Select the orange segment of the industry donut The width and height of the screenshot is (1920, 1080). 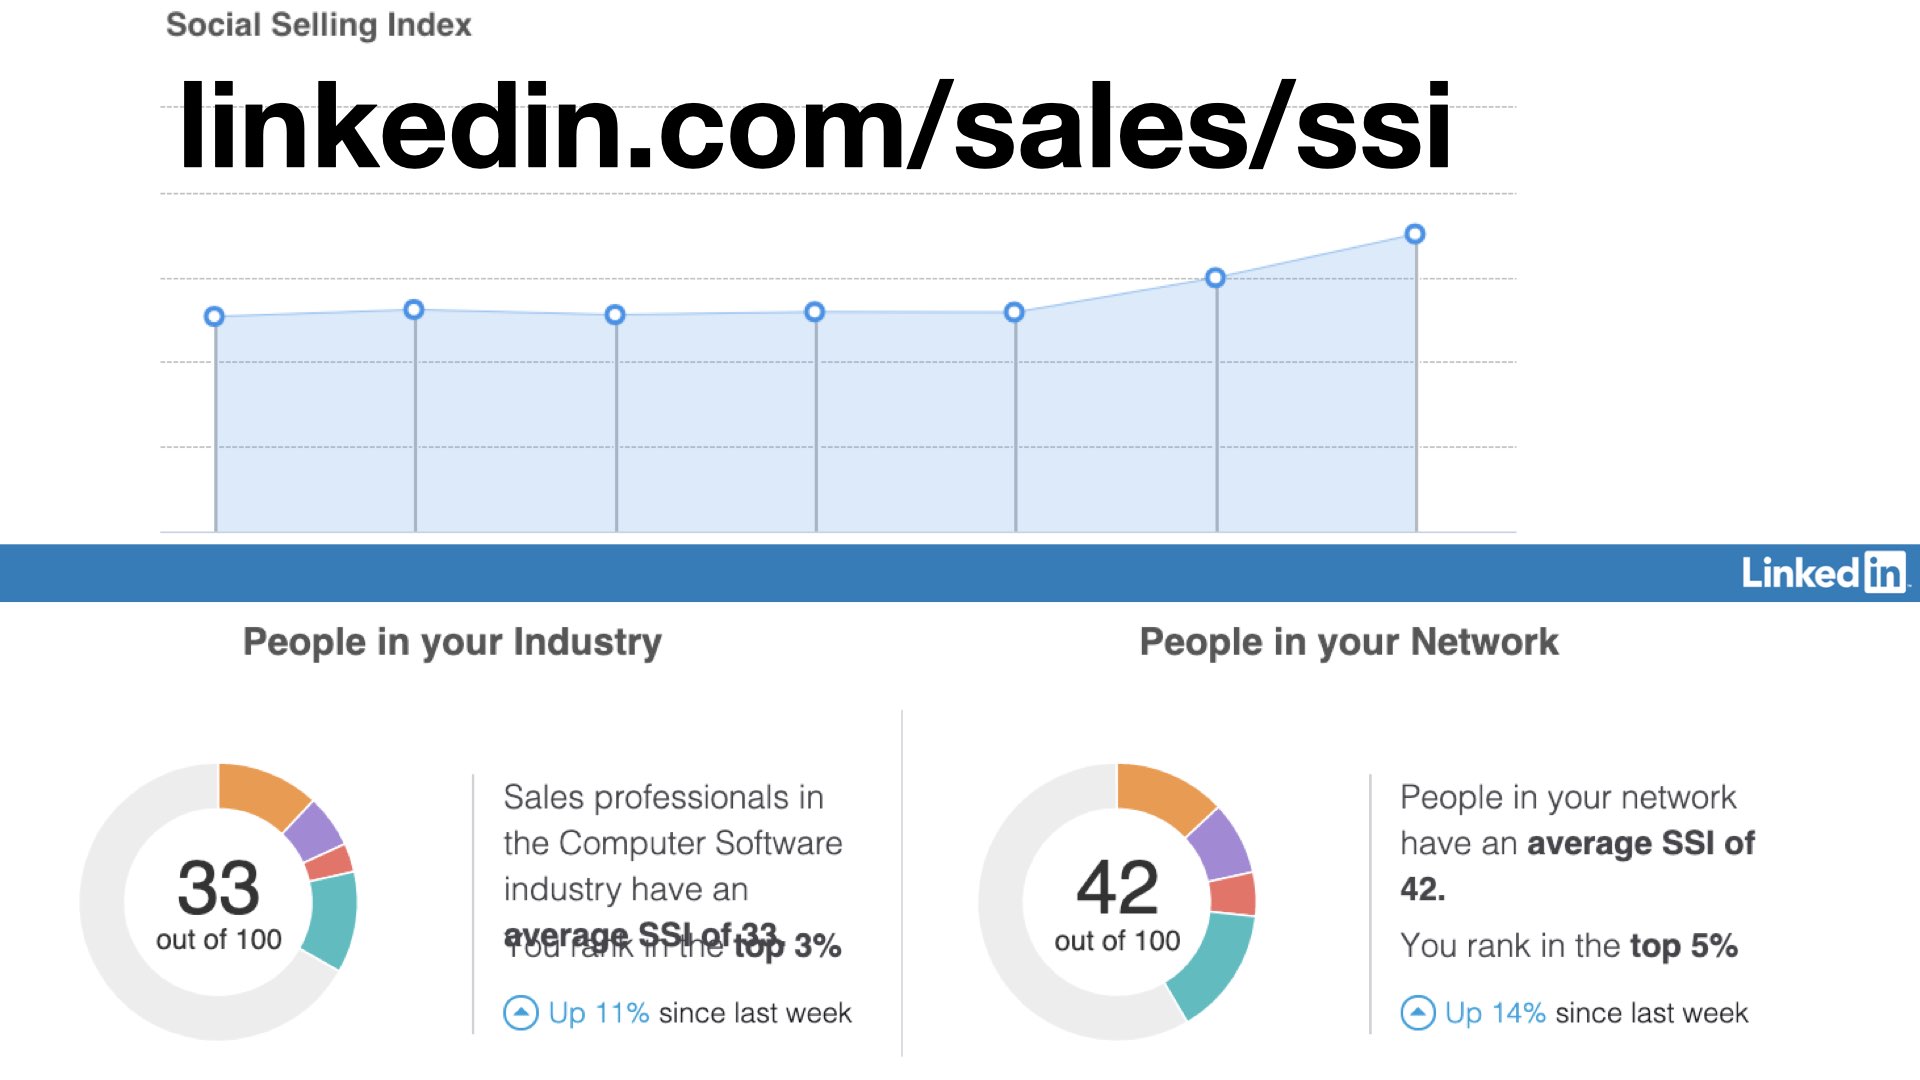261,794
